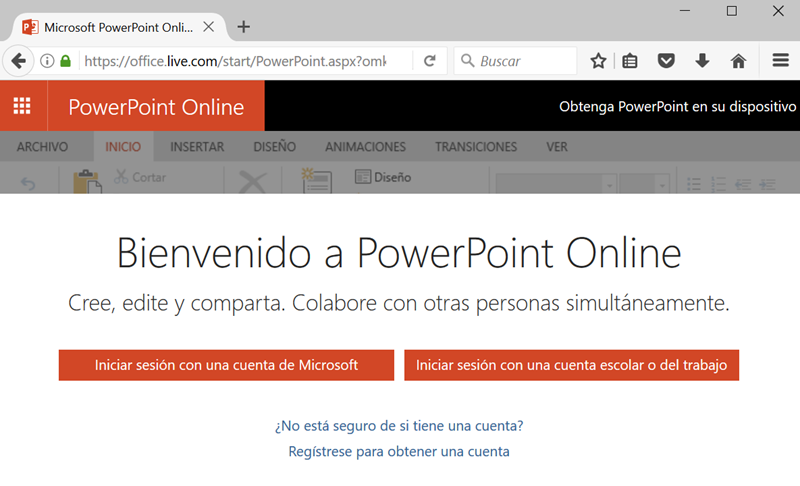Increase the list indent level

(x=767, y=184)
